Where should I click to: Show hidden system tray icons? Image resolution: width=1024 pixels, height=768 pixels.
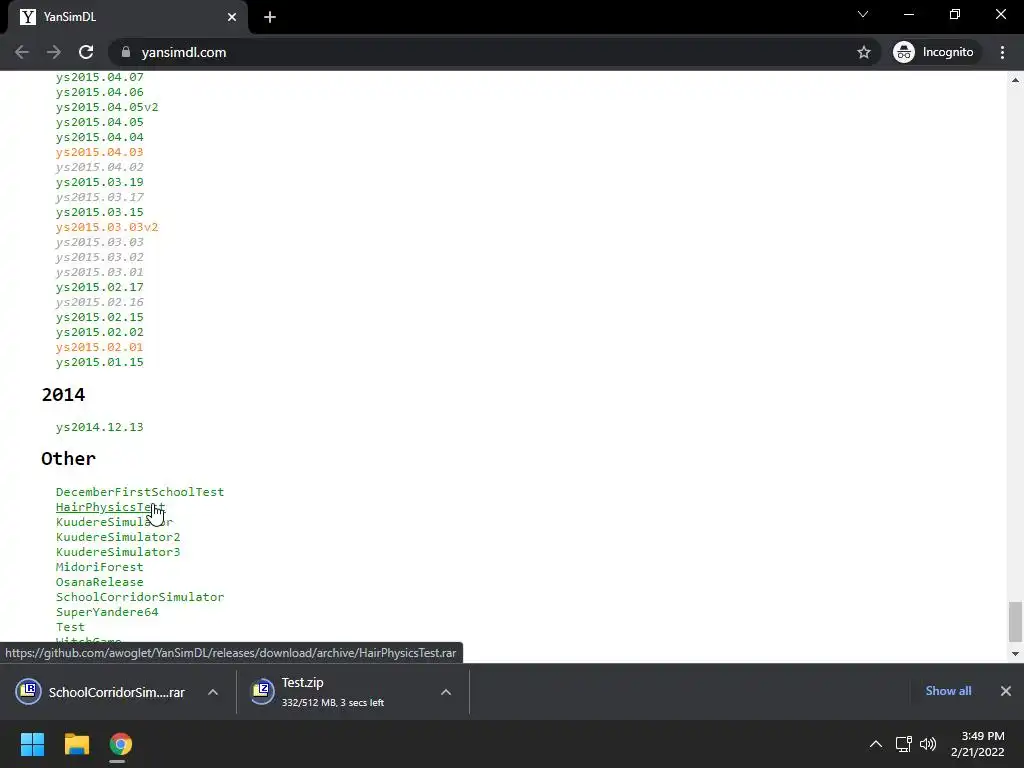[876, 744]
